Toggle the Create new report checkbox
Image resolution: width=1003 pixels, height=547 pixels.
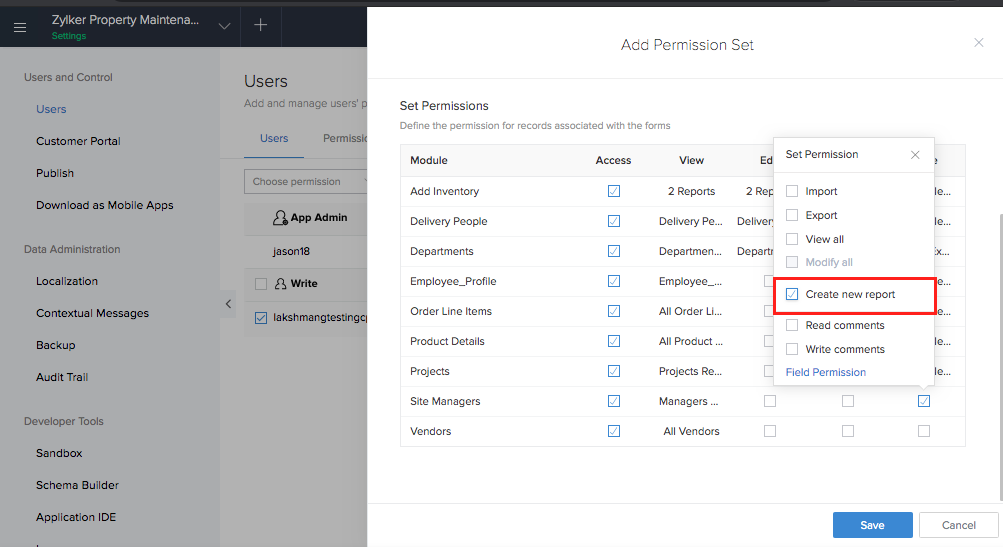click(x=792, y=295)
